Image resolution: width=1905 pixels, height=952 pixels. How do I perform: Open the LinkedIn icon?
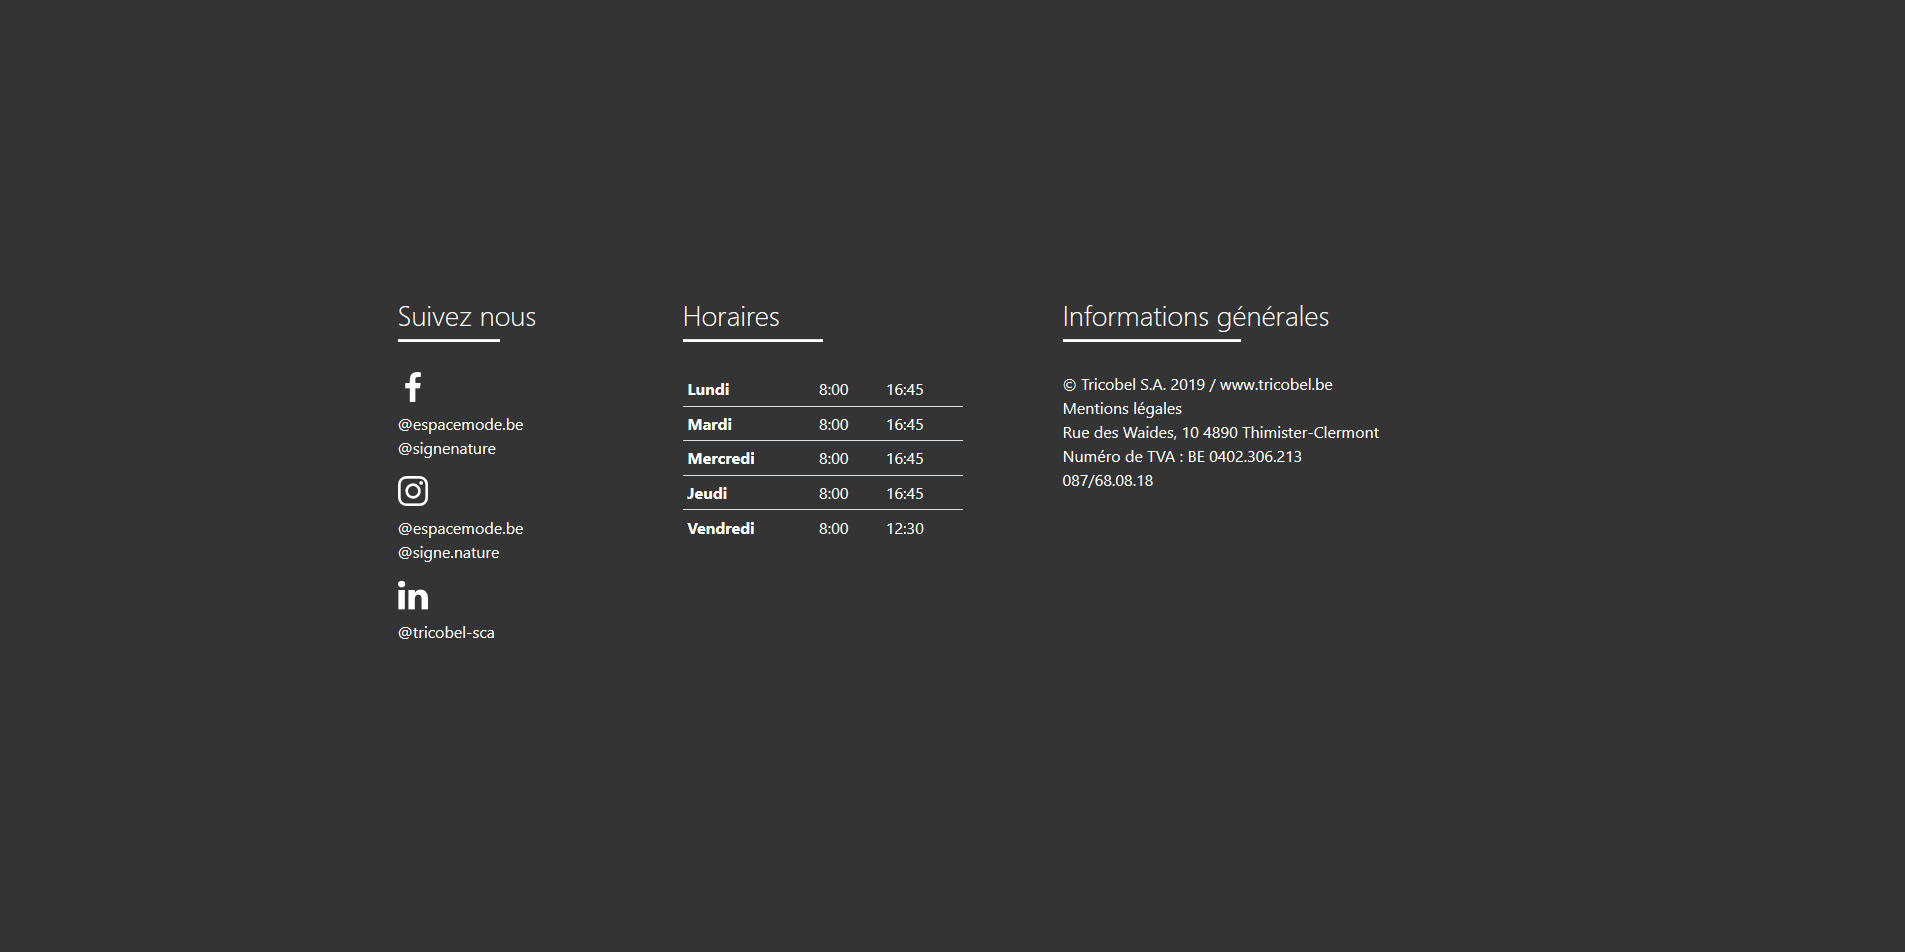coord(413,595)
